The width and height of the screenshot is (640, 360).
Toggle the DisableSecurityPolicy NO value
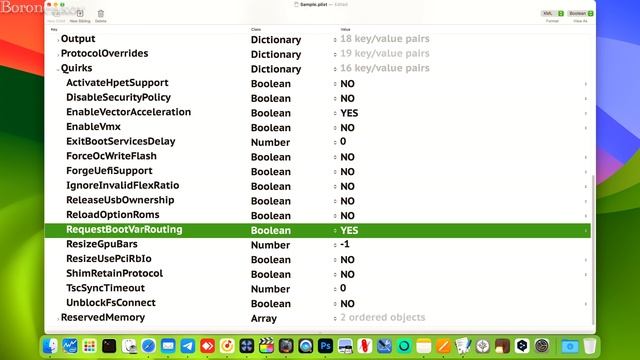[347, 98]
